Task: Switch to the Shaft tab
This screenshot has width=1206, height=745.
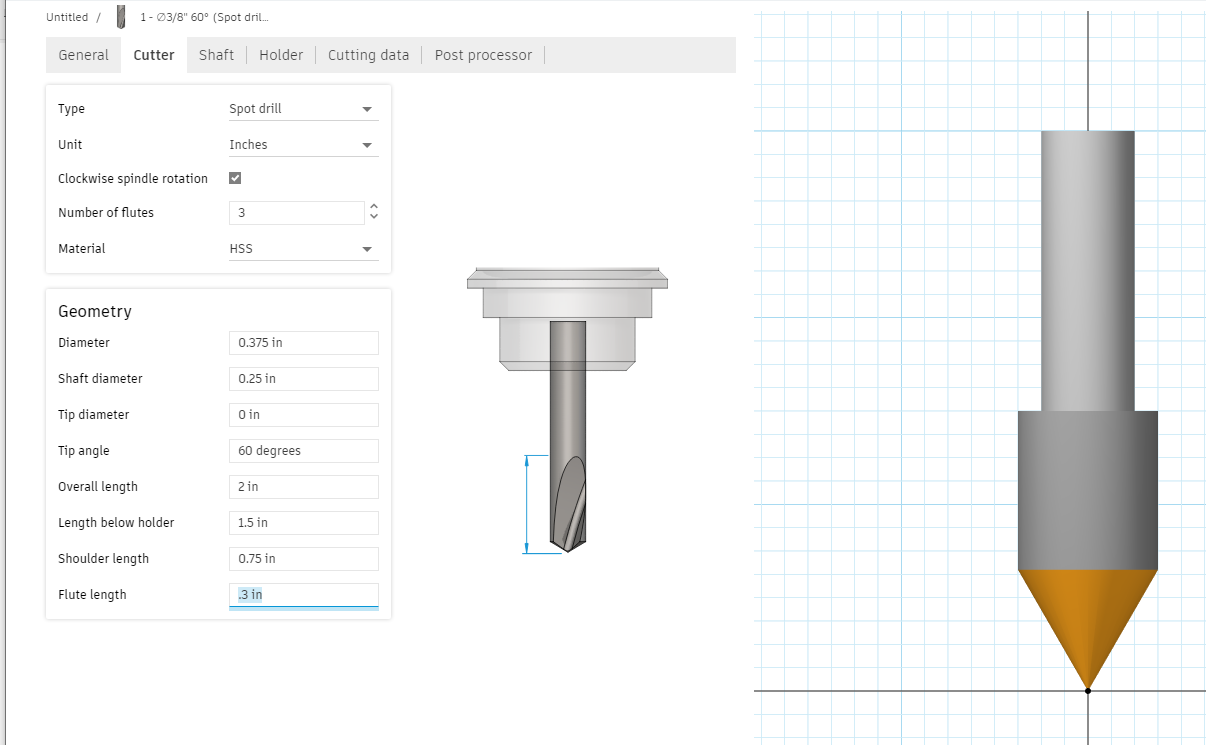Action: pyautogui.click(x=216, y=55)
